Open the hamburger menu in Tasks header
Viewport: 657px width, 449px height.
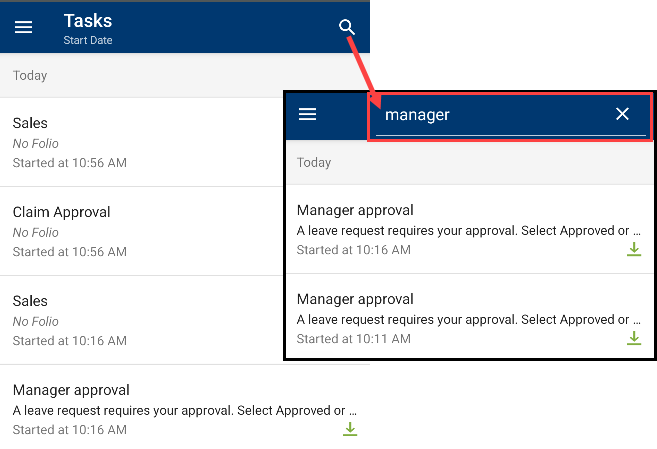coord(23,27)
